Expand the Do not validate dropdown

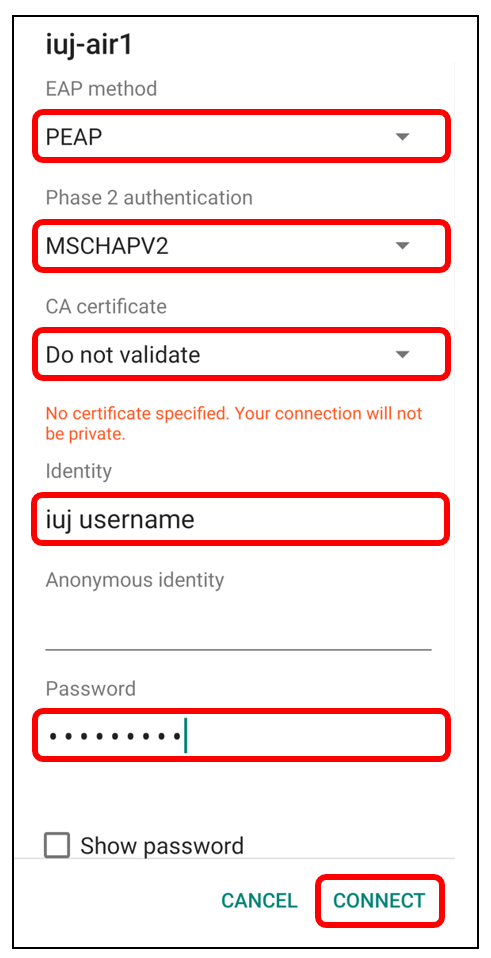241,354
